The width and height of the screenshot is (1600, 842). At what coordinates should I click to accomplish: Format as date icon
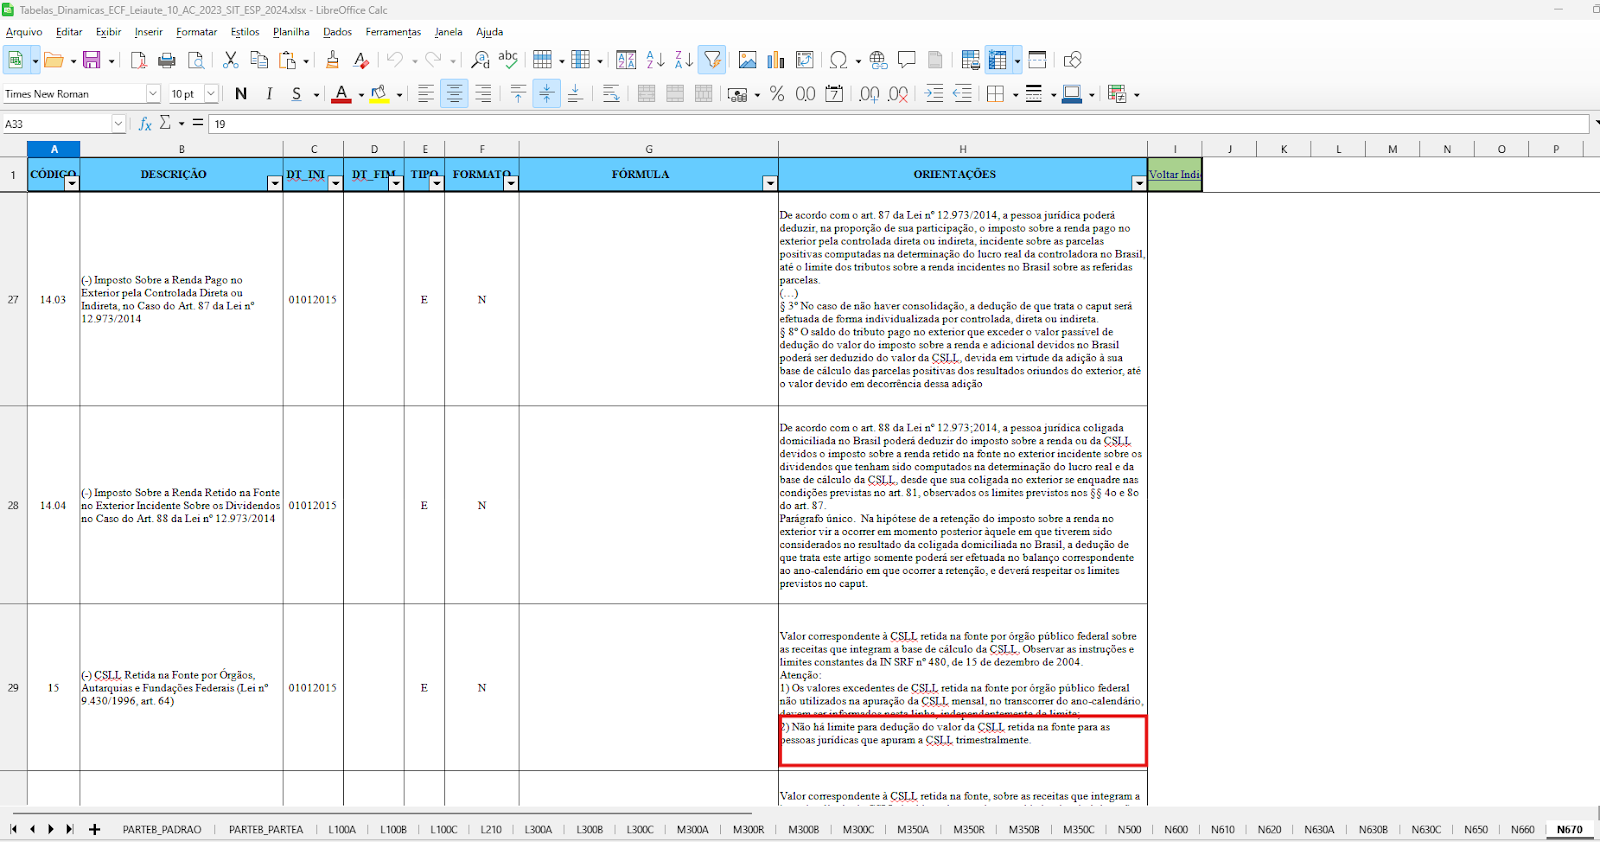tap(834, 94)
